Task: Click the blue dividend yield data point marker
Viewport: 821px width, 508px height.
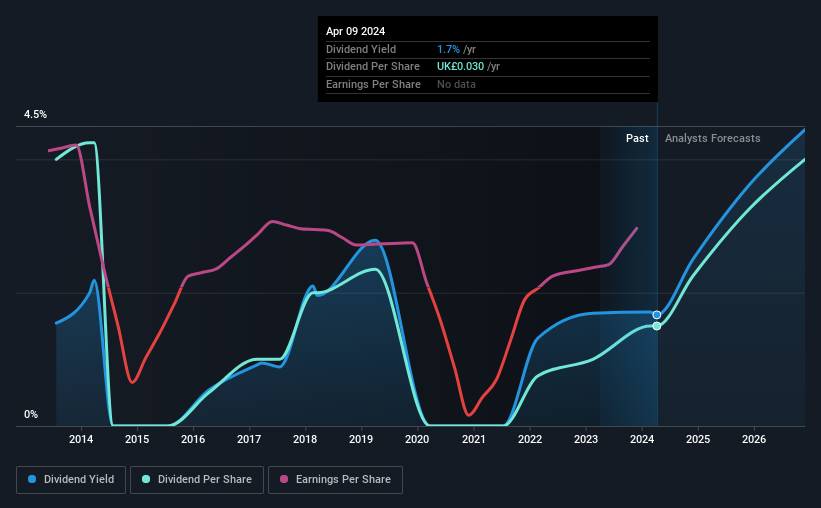Action: point(657,315)
